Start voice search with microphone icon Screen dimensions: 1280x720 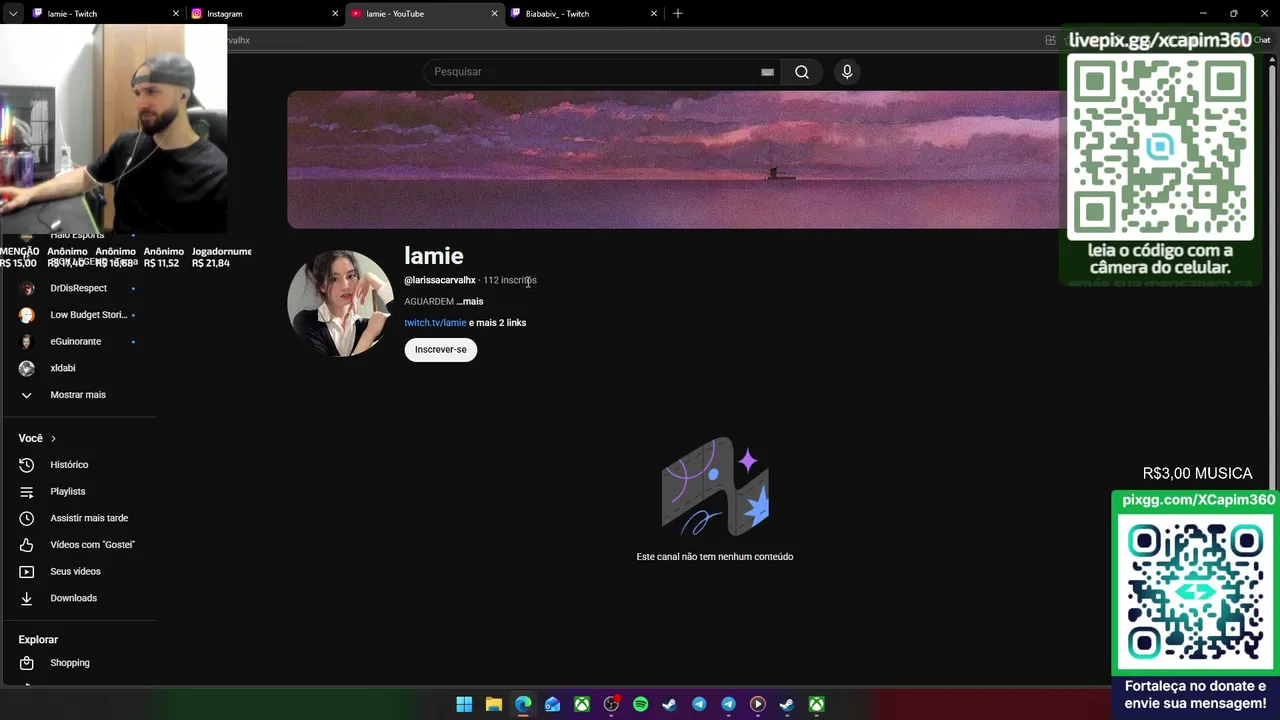847,72
